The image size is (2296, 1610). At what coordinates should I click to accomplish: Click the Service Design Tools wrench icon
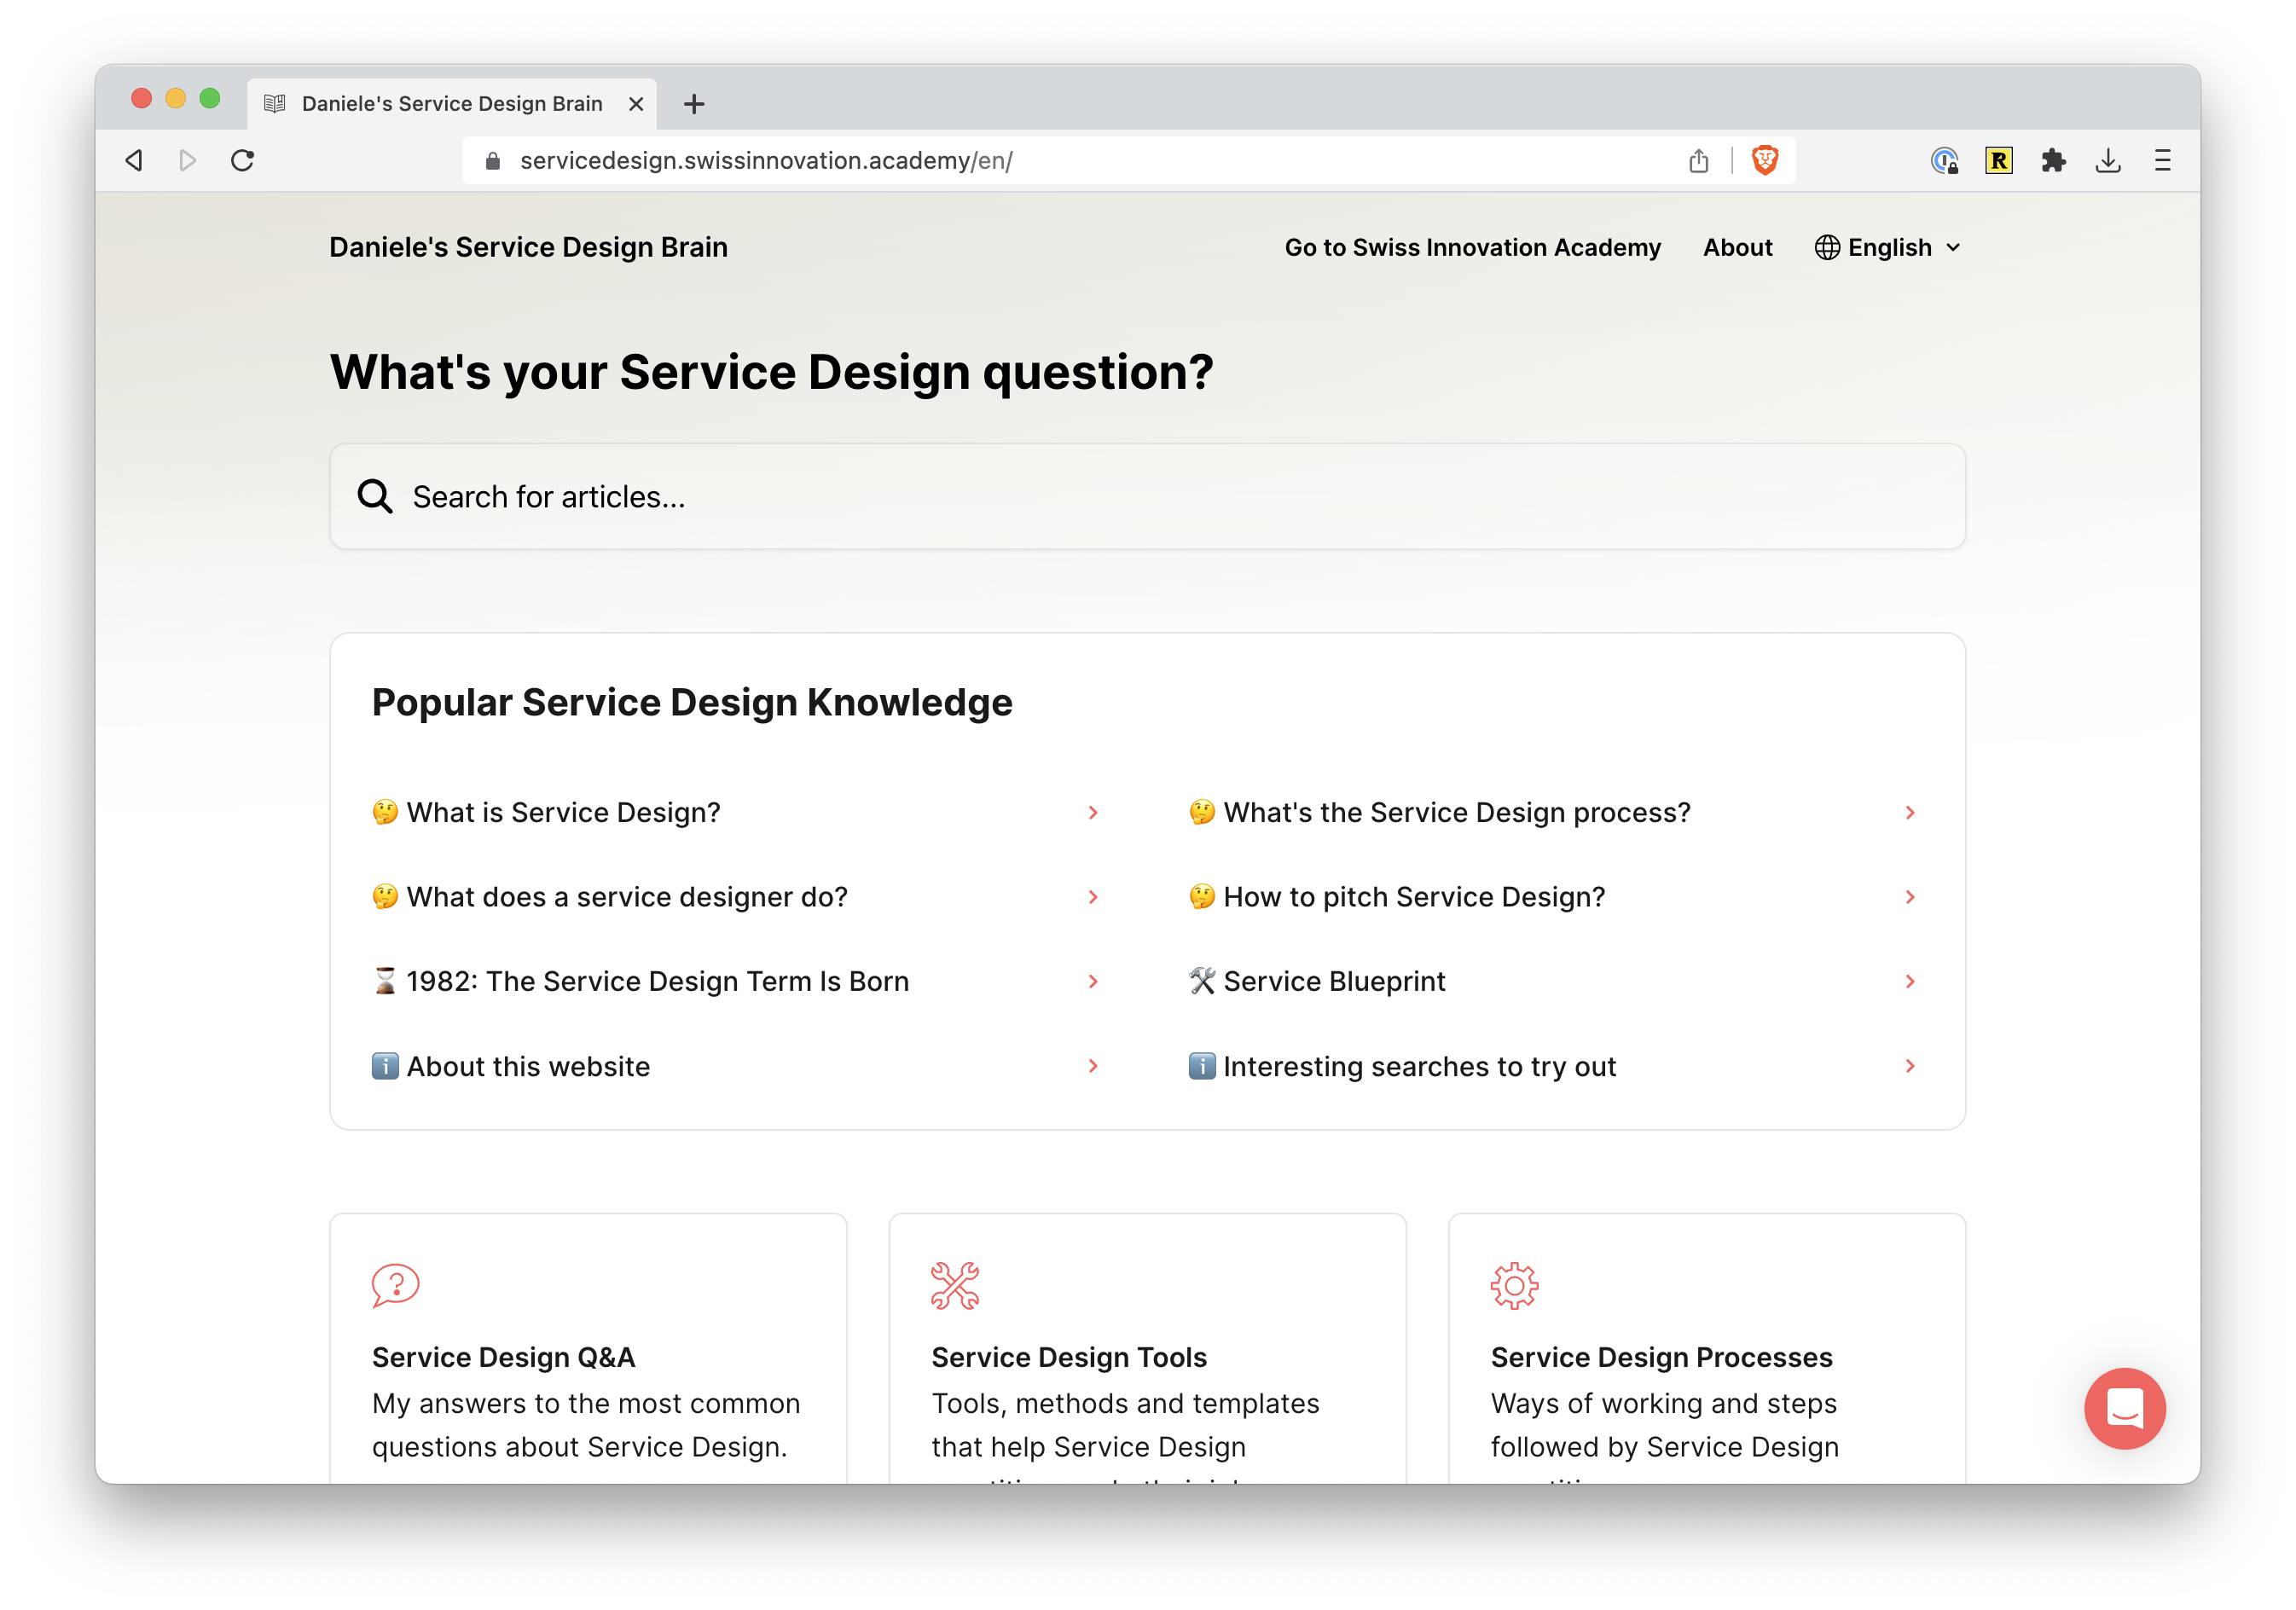tap(955, 1286)
